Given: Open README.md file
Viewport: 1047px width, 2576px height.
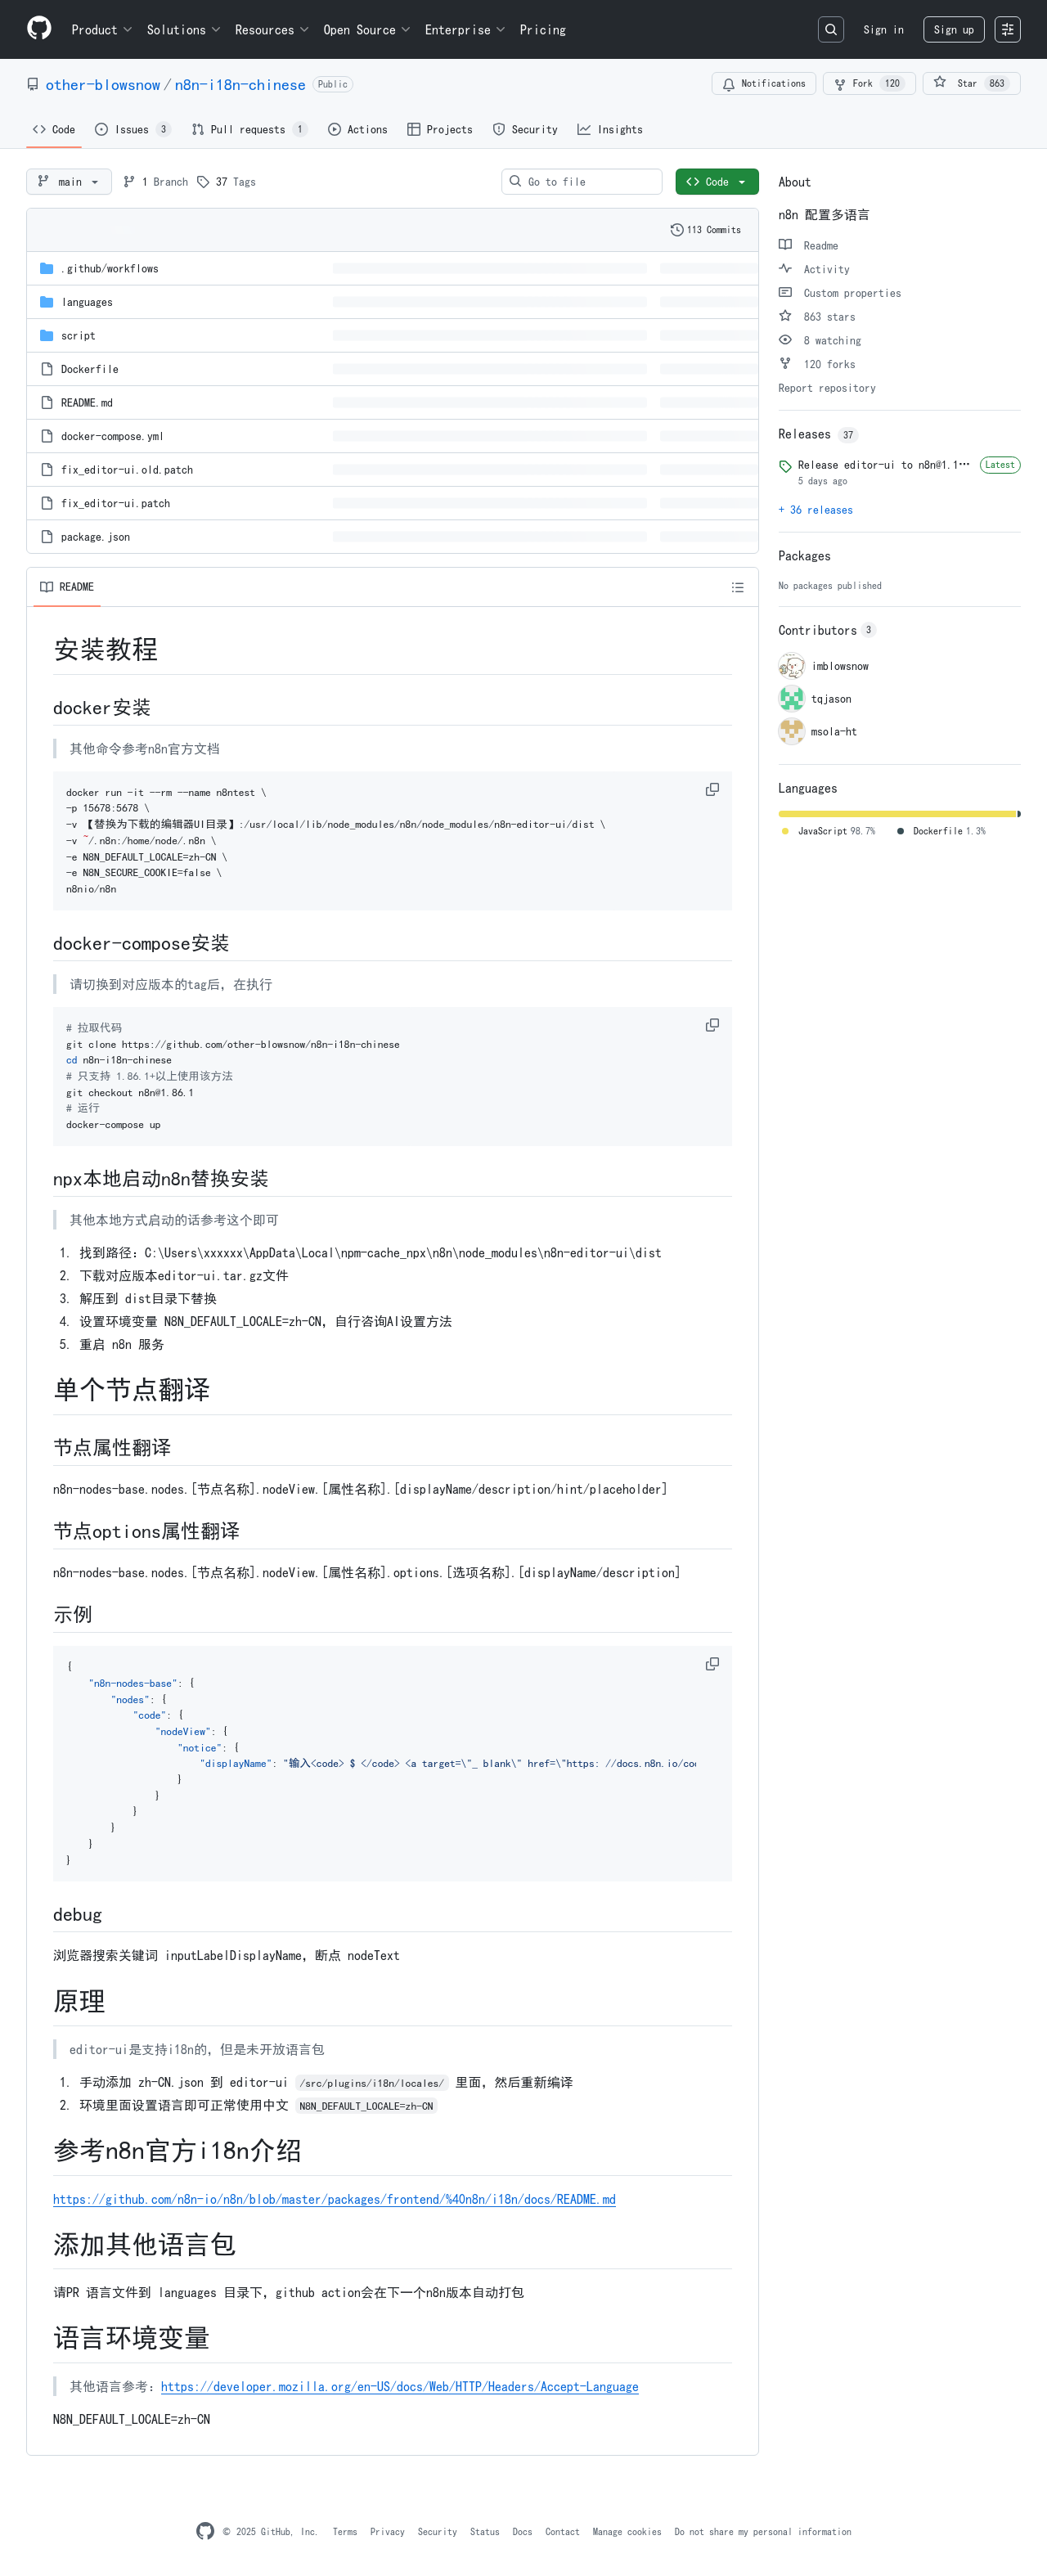Looking at the screenshot, I should click(x=87, y=403).
